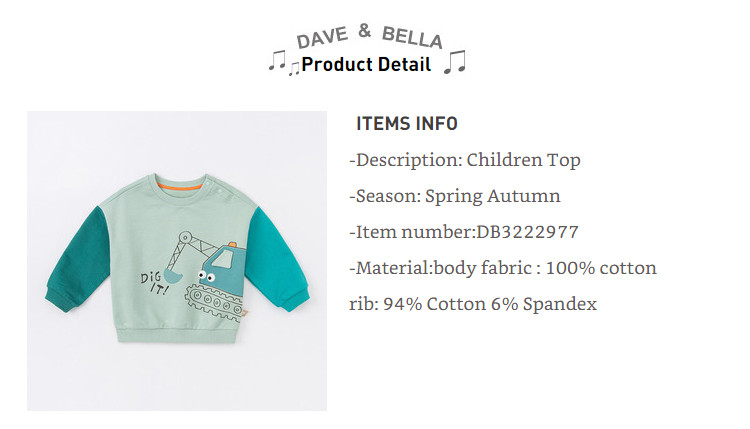This screenshot has height=429, width=750.
Task: Click the Season: Spring Autumn line
Action: pos(455,196)
